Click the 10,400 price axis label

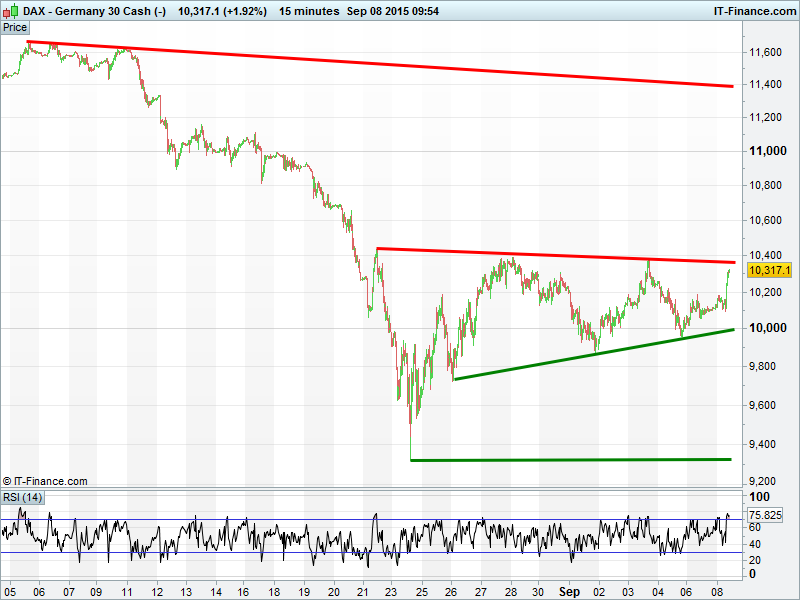[x=765, y=255]
